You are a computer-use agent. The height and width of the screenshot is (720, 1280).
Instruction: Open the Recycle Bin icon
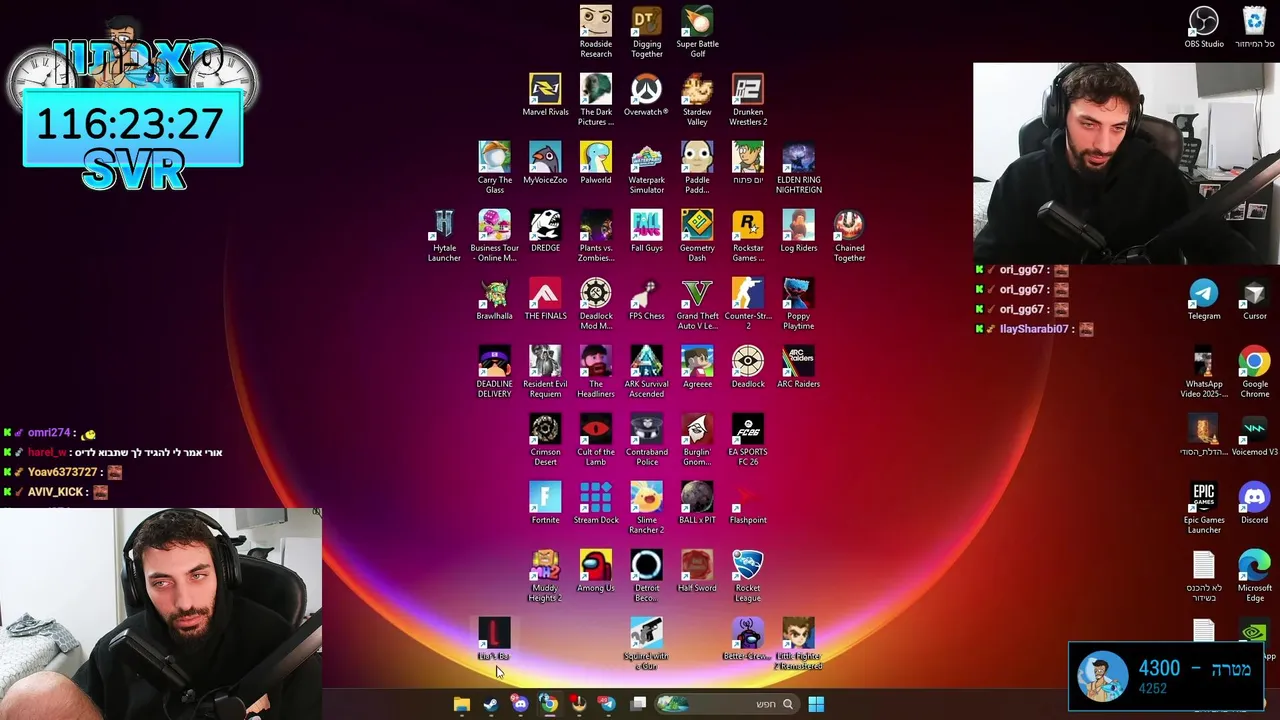coord(1255,27)
